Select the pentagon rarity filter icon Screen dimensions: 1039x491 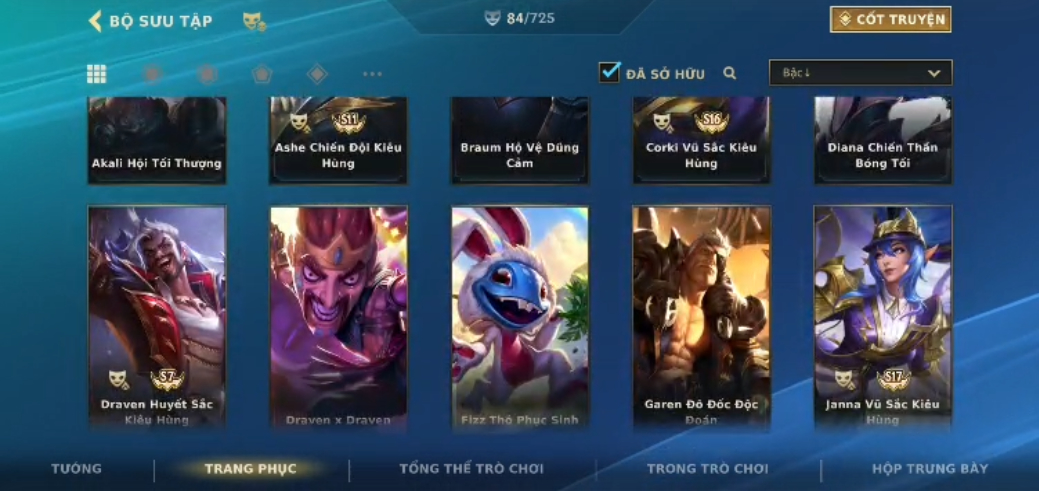click(262, 74)
